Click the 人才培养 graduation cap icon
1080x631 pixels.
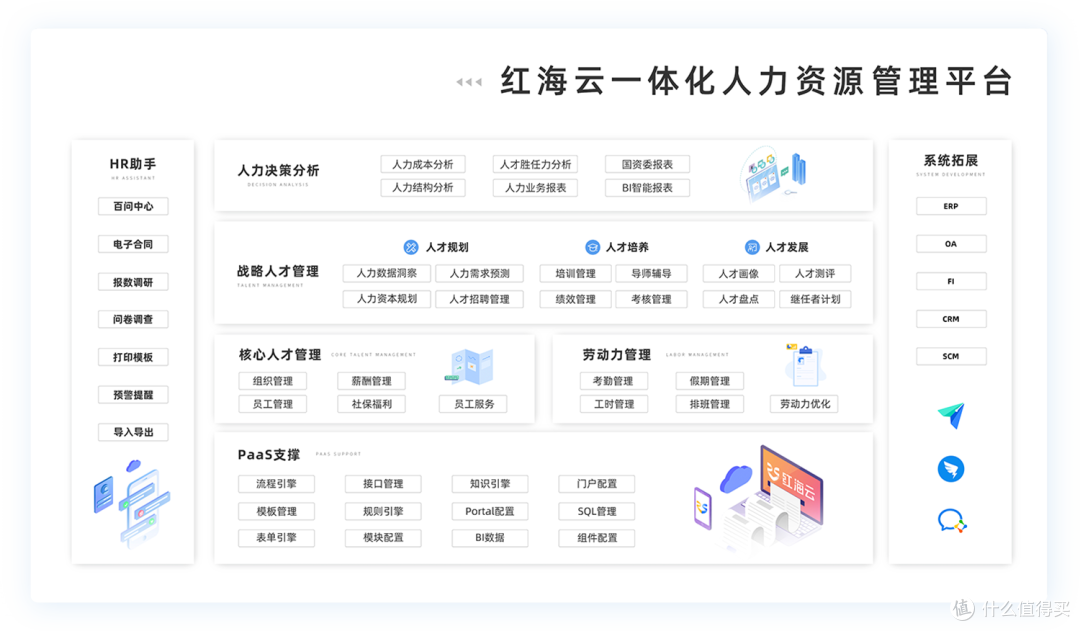[592, 247]
